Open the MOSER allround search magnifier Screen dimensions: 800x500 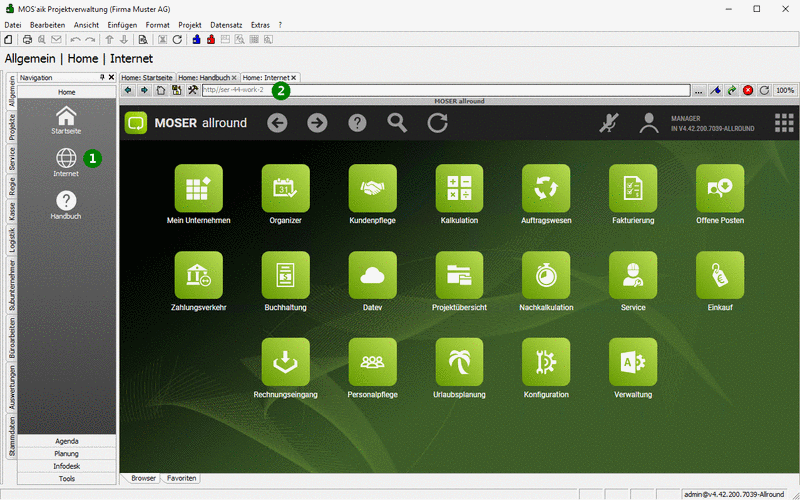click(397, 123)
